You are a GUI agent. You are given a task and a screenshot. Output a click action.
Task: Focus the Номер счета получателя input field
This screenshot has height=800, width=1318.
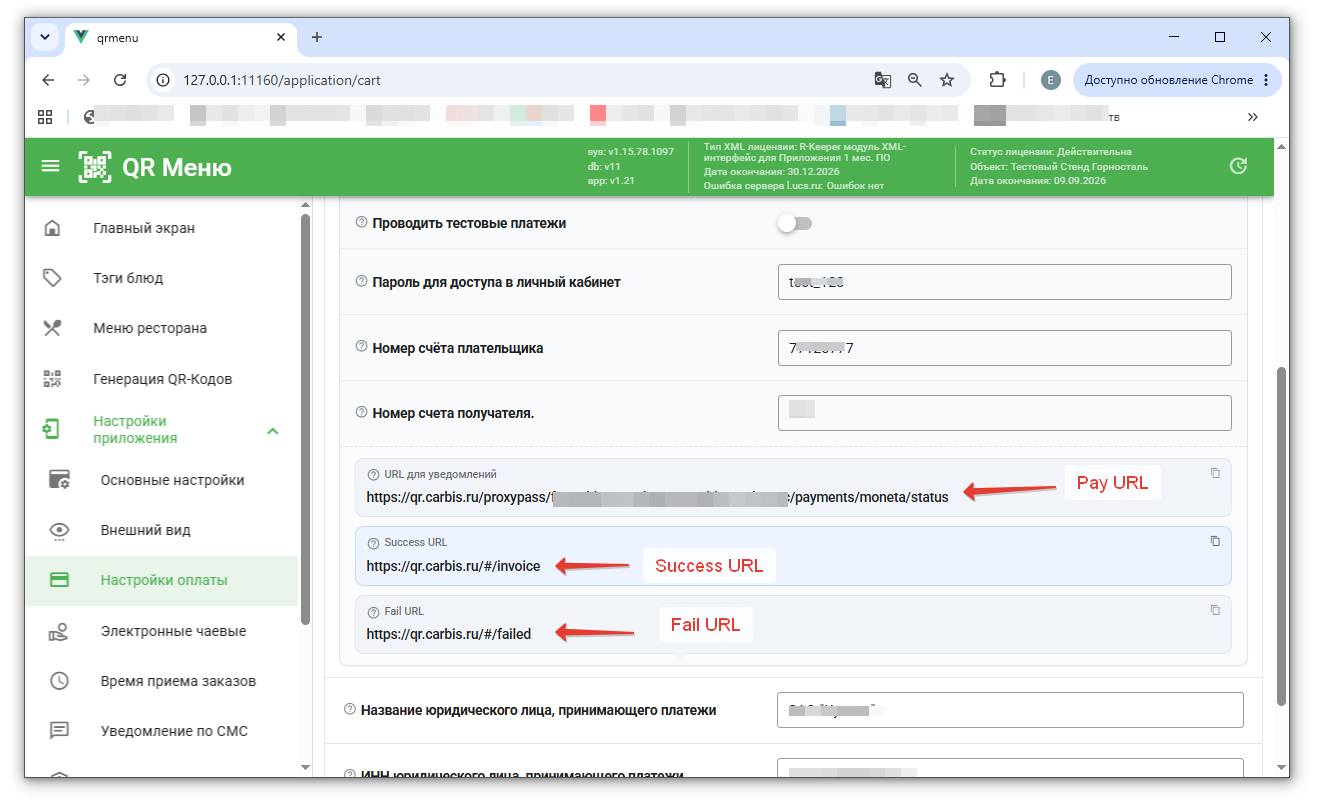tap(1004, 412)
